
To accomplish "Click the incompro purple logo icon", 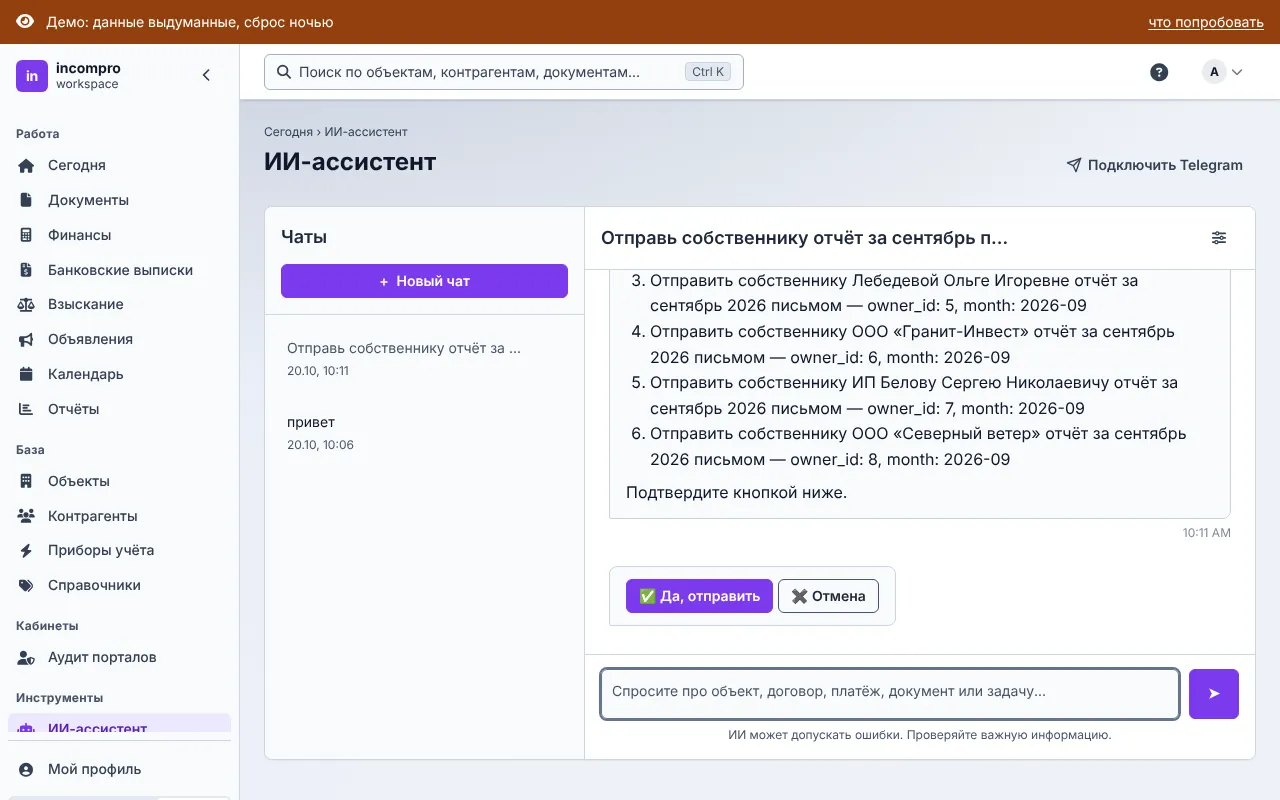I will [32, 76].
